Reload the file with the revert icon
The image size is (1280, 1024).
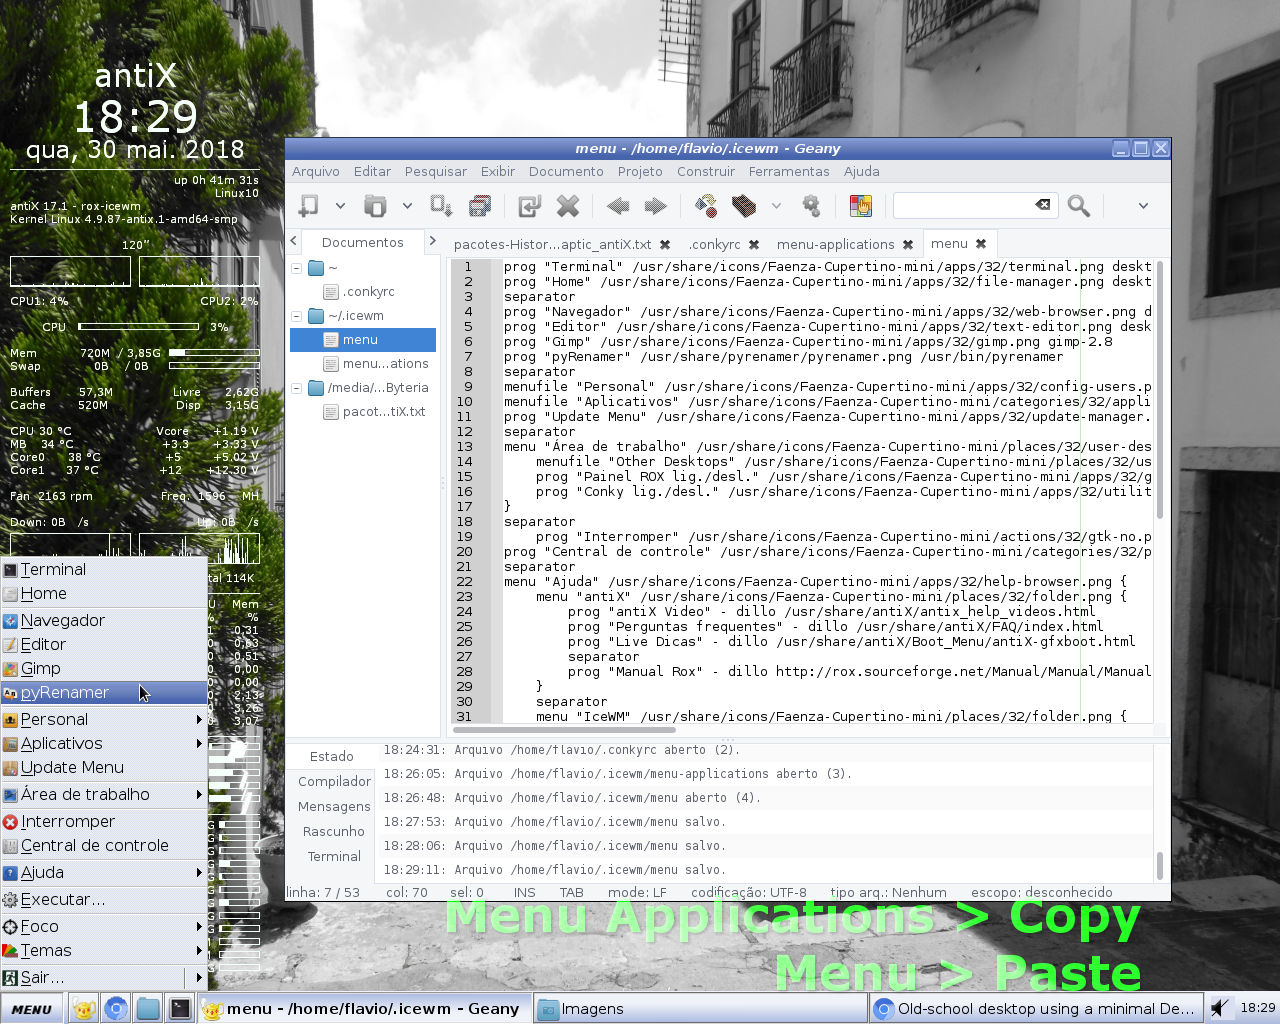click(x=528, y=206)
